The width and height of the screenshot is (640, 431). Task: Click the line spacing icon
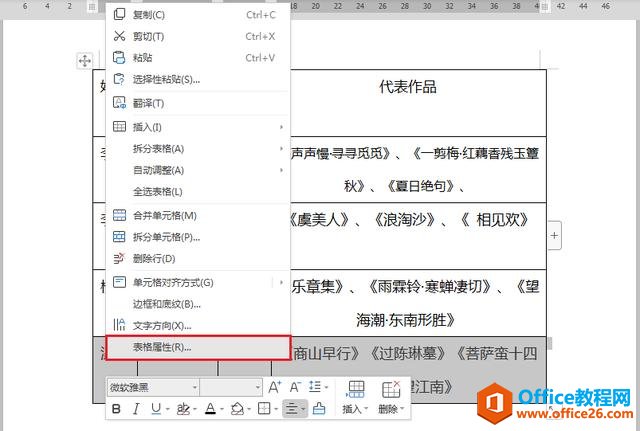point(315,387)
